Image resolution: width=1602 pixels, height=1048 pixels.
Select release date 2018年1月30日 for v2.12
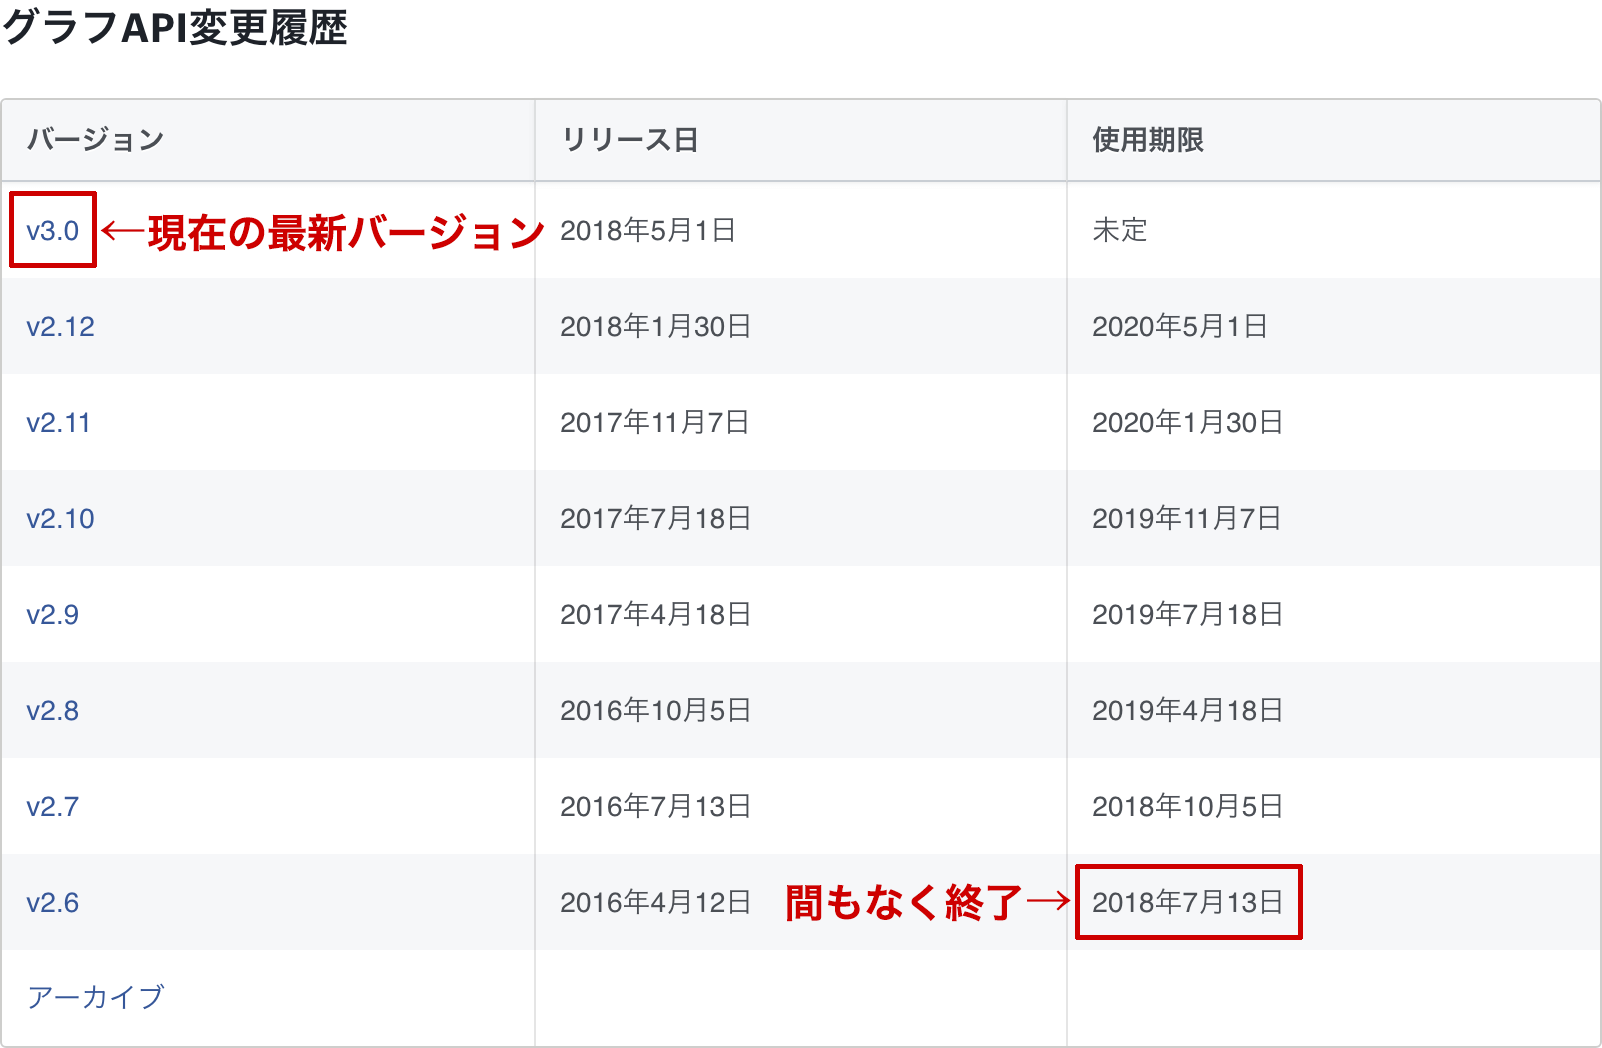pos(656,327)
